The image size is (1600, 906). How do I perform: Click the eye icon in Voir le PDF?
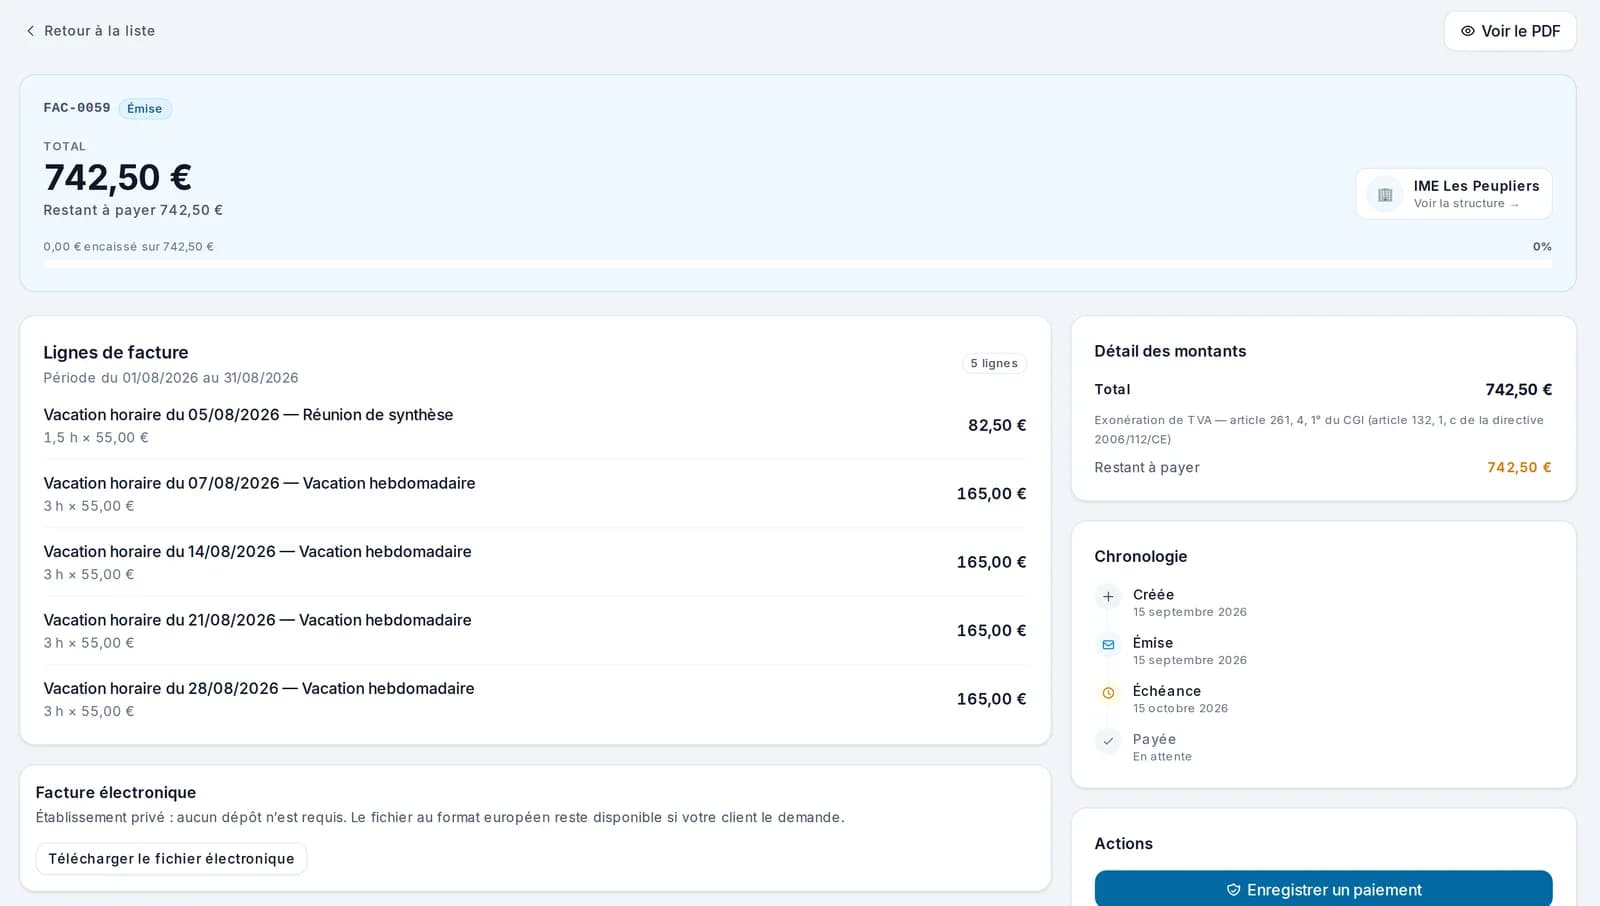pyautogui.click(x=1468, y=31)
